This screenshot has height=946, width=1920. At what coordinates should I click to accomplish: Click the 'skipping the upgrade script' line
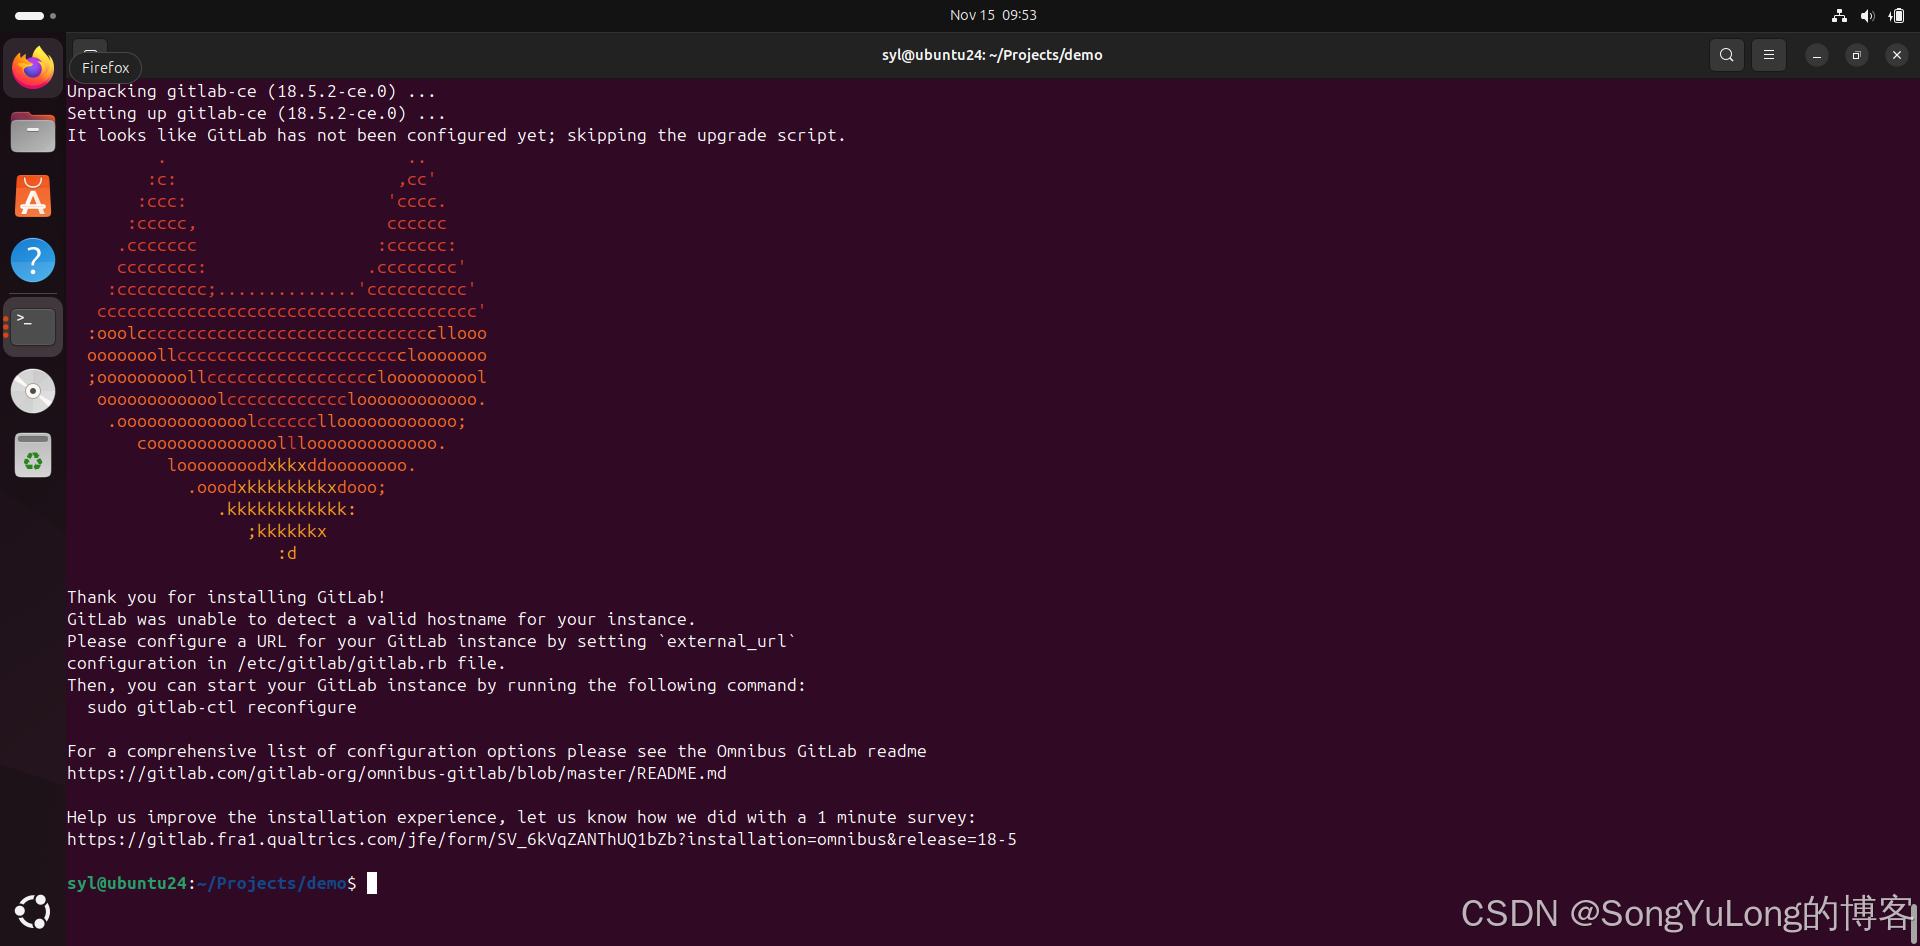[457, 135]
